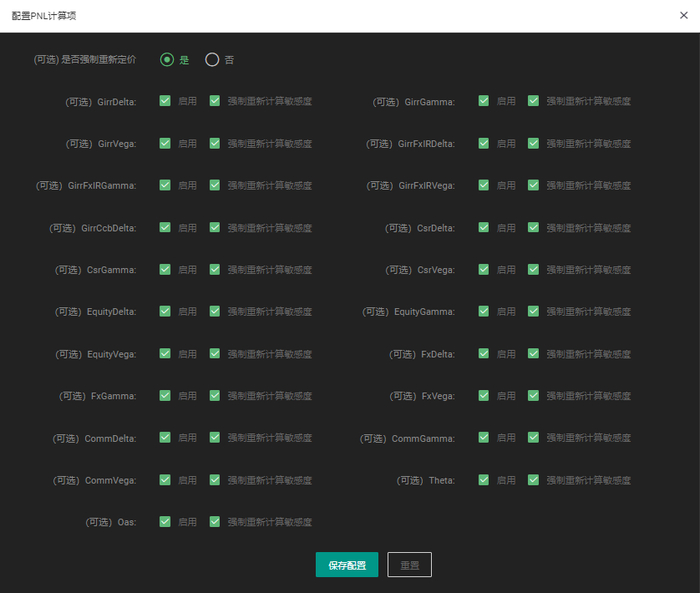The height and width of the screenshot is (593, 700).
Task: Toggle 强制重新计算敏感度 for GirrDelta
Action: (x=215, y=101)
